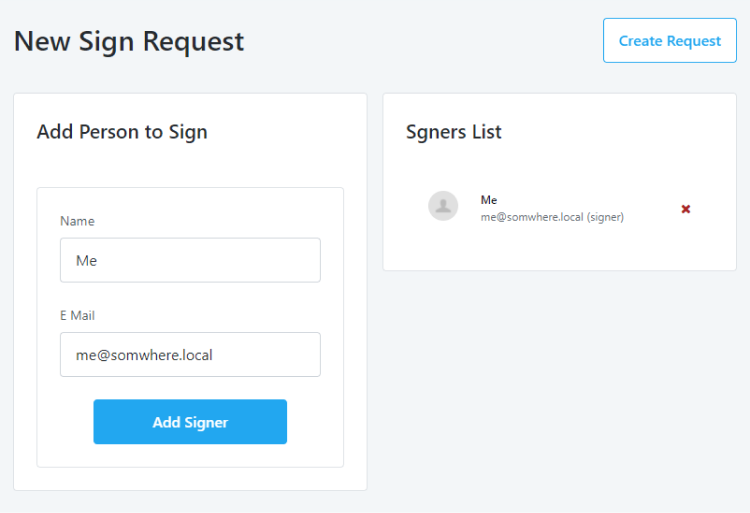Click empty space below the Add Signer button
Image resolution: width=750 pixels, height=513 pixels.
(190, 456)
